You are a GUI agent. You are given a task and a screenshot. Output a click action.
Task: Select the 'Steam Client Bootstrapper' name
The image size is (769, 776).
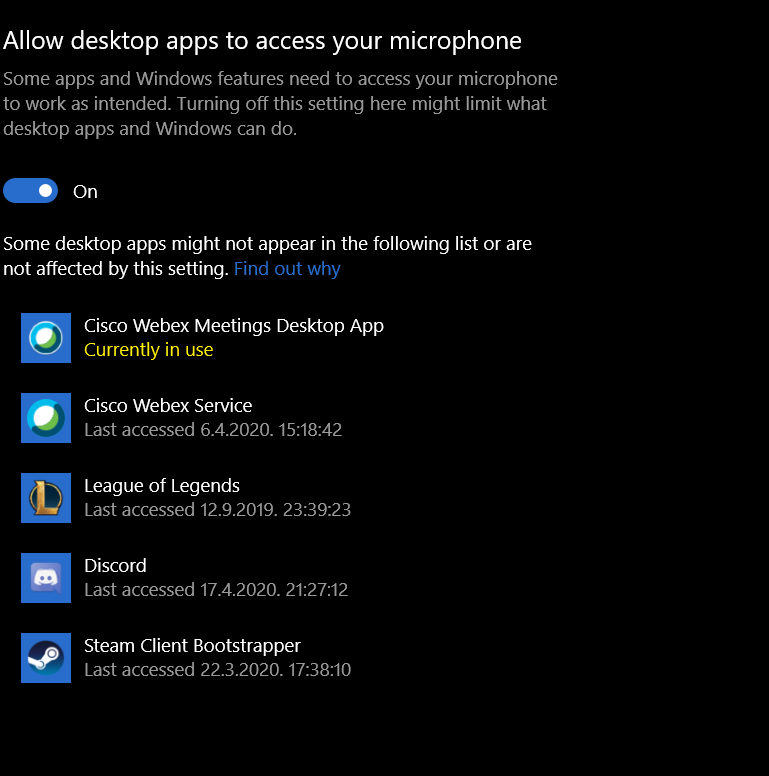tap(192, 646)
